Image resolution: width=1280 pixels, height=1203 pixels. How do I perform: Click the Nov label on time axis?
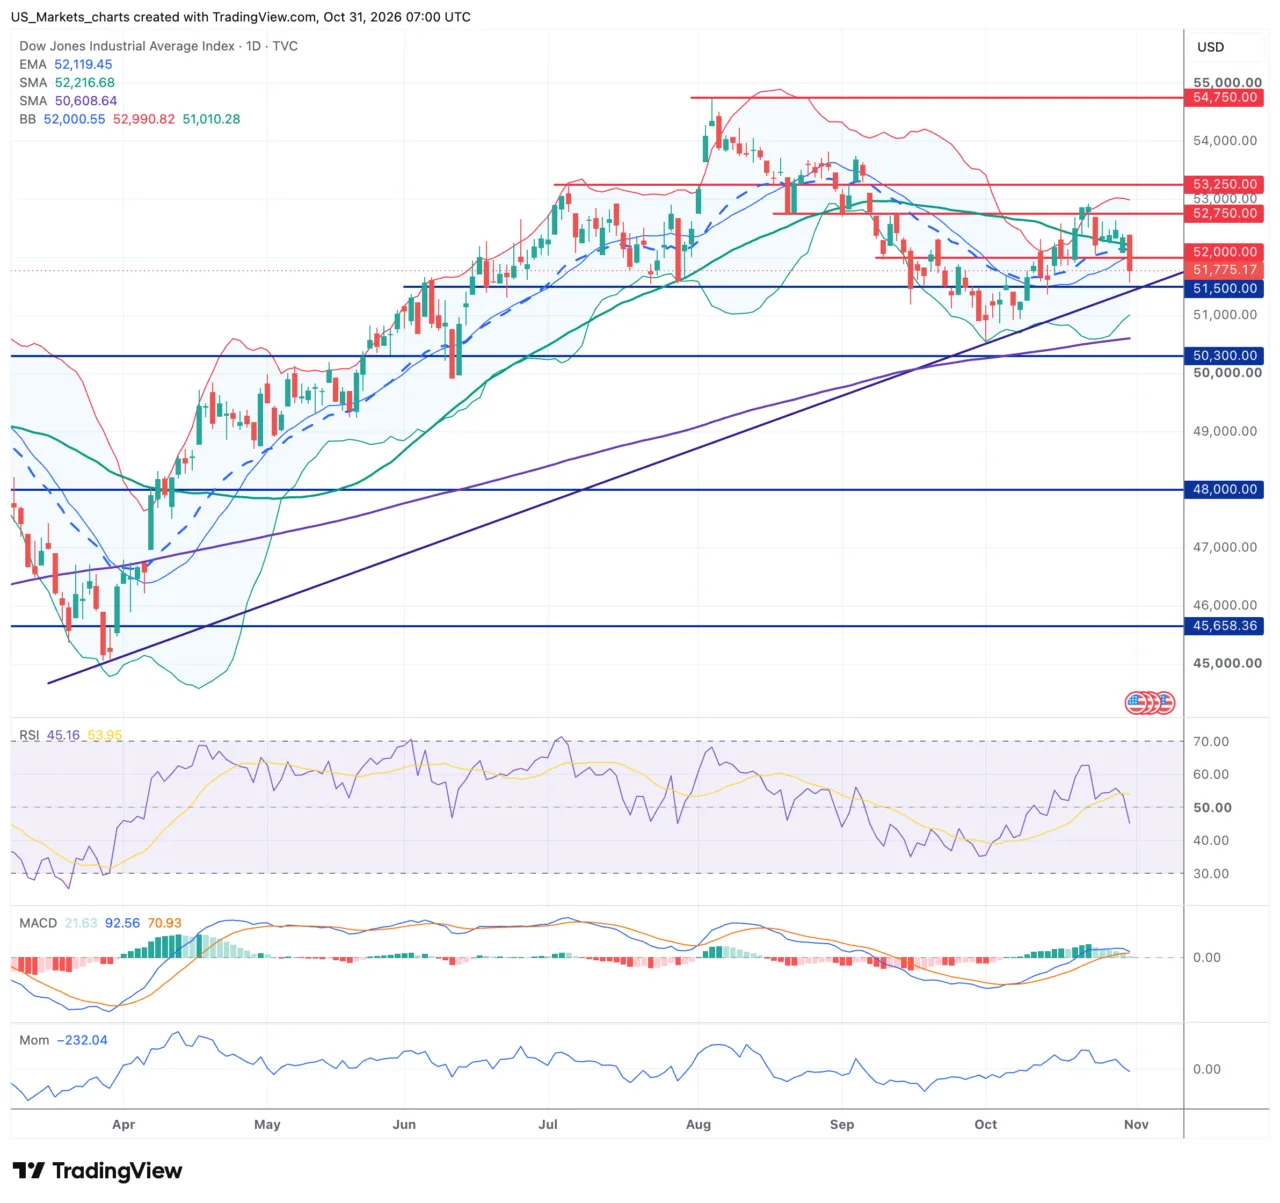point(1136,1124)
